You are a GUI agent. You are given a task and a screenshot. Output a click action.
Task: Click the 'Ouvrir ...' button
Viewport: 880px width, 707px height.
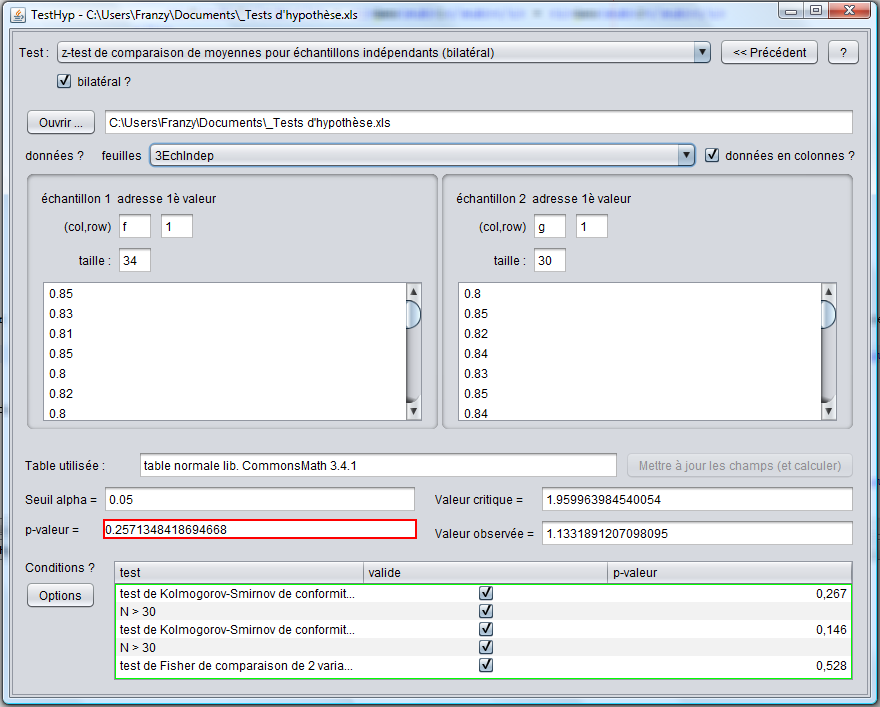click(x=60, y=122)
